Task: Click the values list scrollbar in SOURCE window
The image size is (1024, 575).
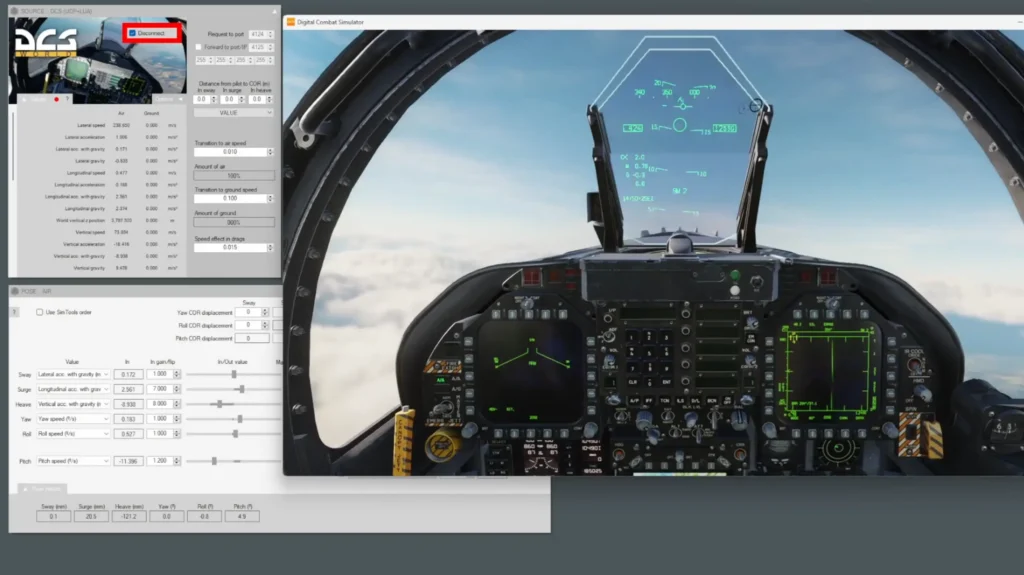Action: tap(12, 147)
